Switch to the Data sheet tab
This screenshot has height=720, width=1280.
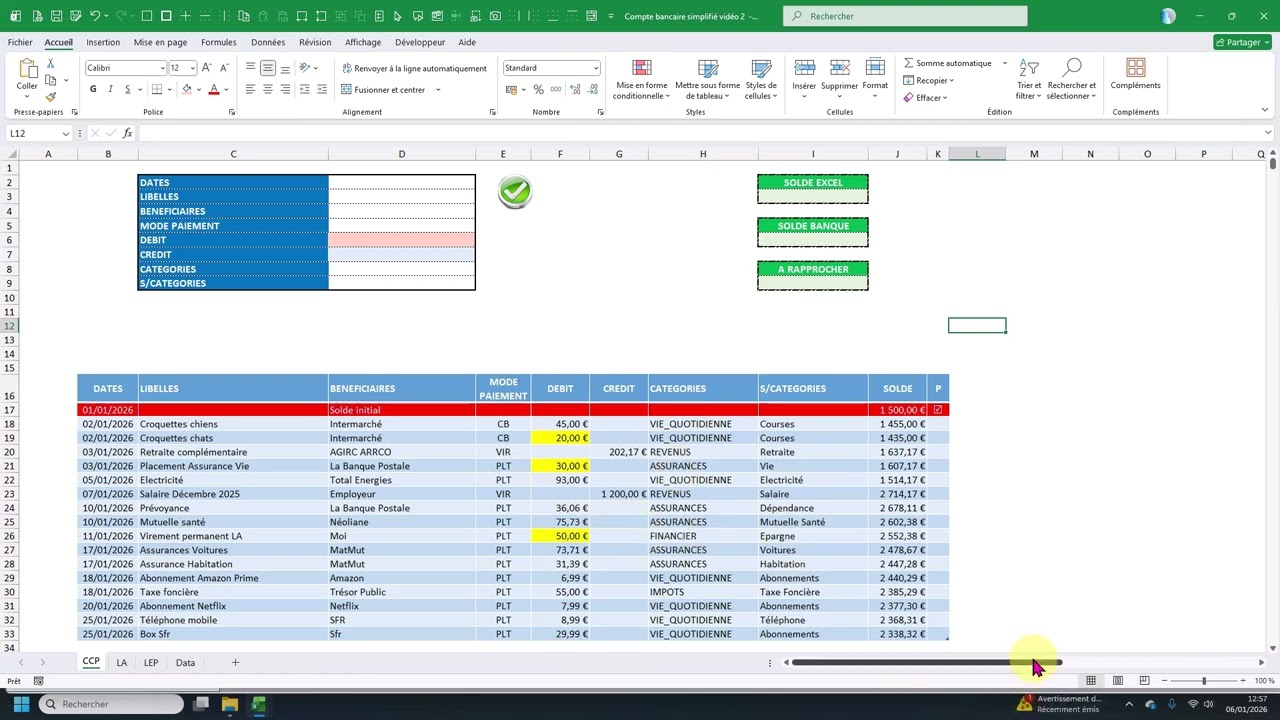point(185,663)
